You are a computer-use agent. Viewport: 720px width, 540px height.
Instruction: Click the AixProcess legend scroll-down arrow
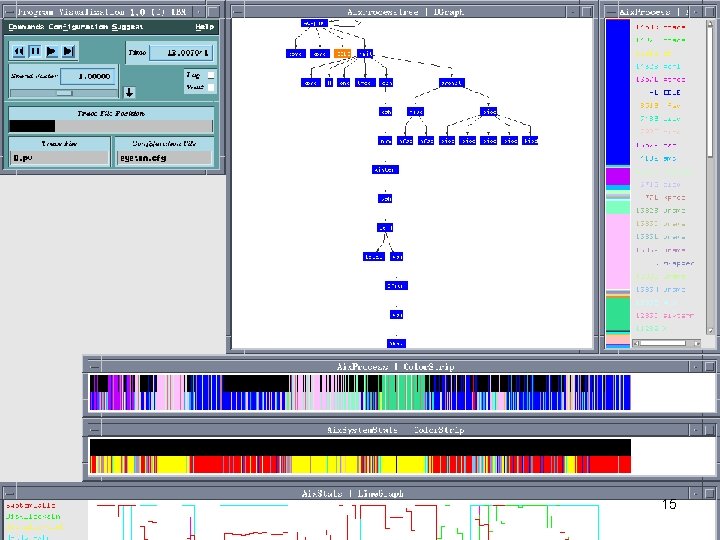click(710, 330)
